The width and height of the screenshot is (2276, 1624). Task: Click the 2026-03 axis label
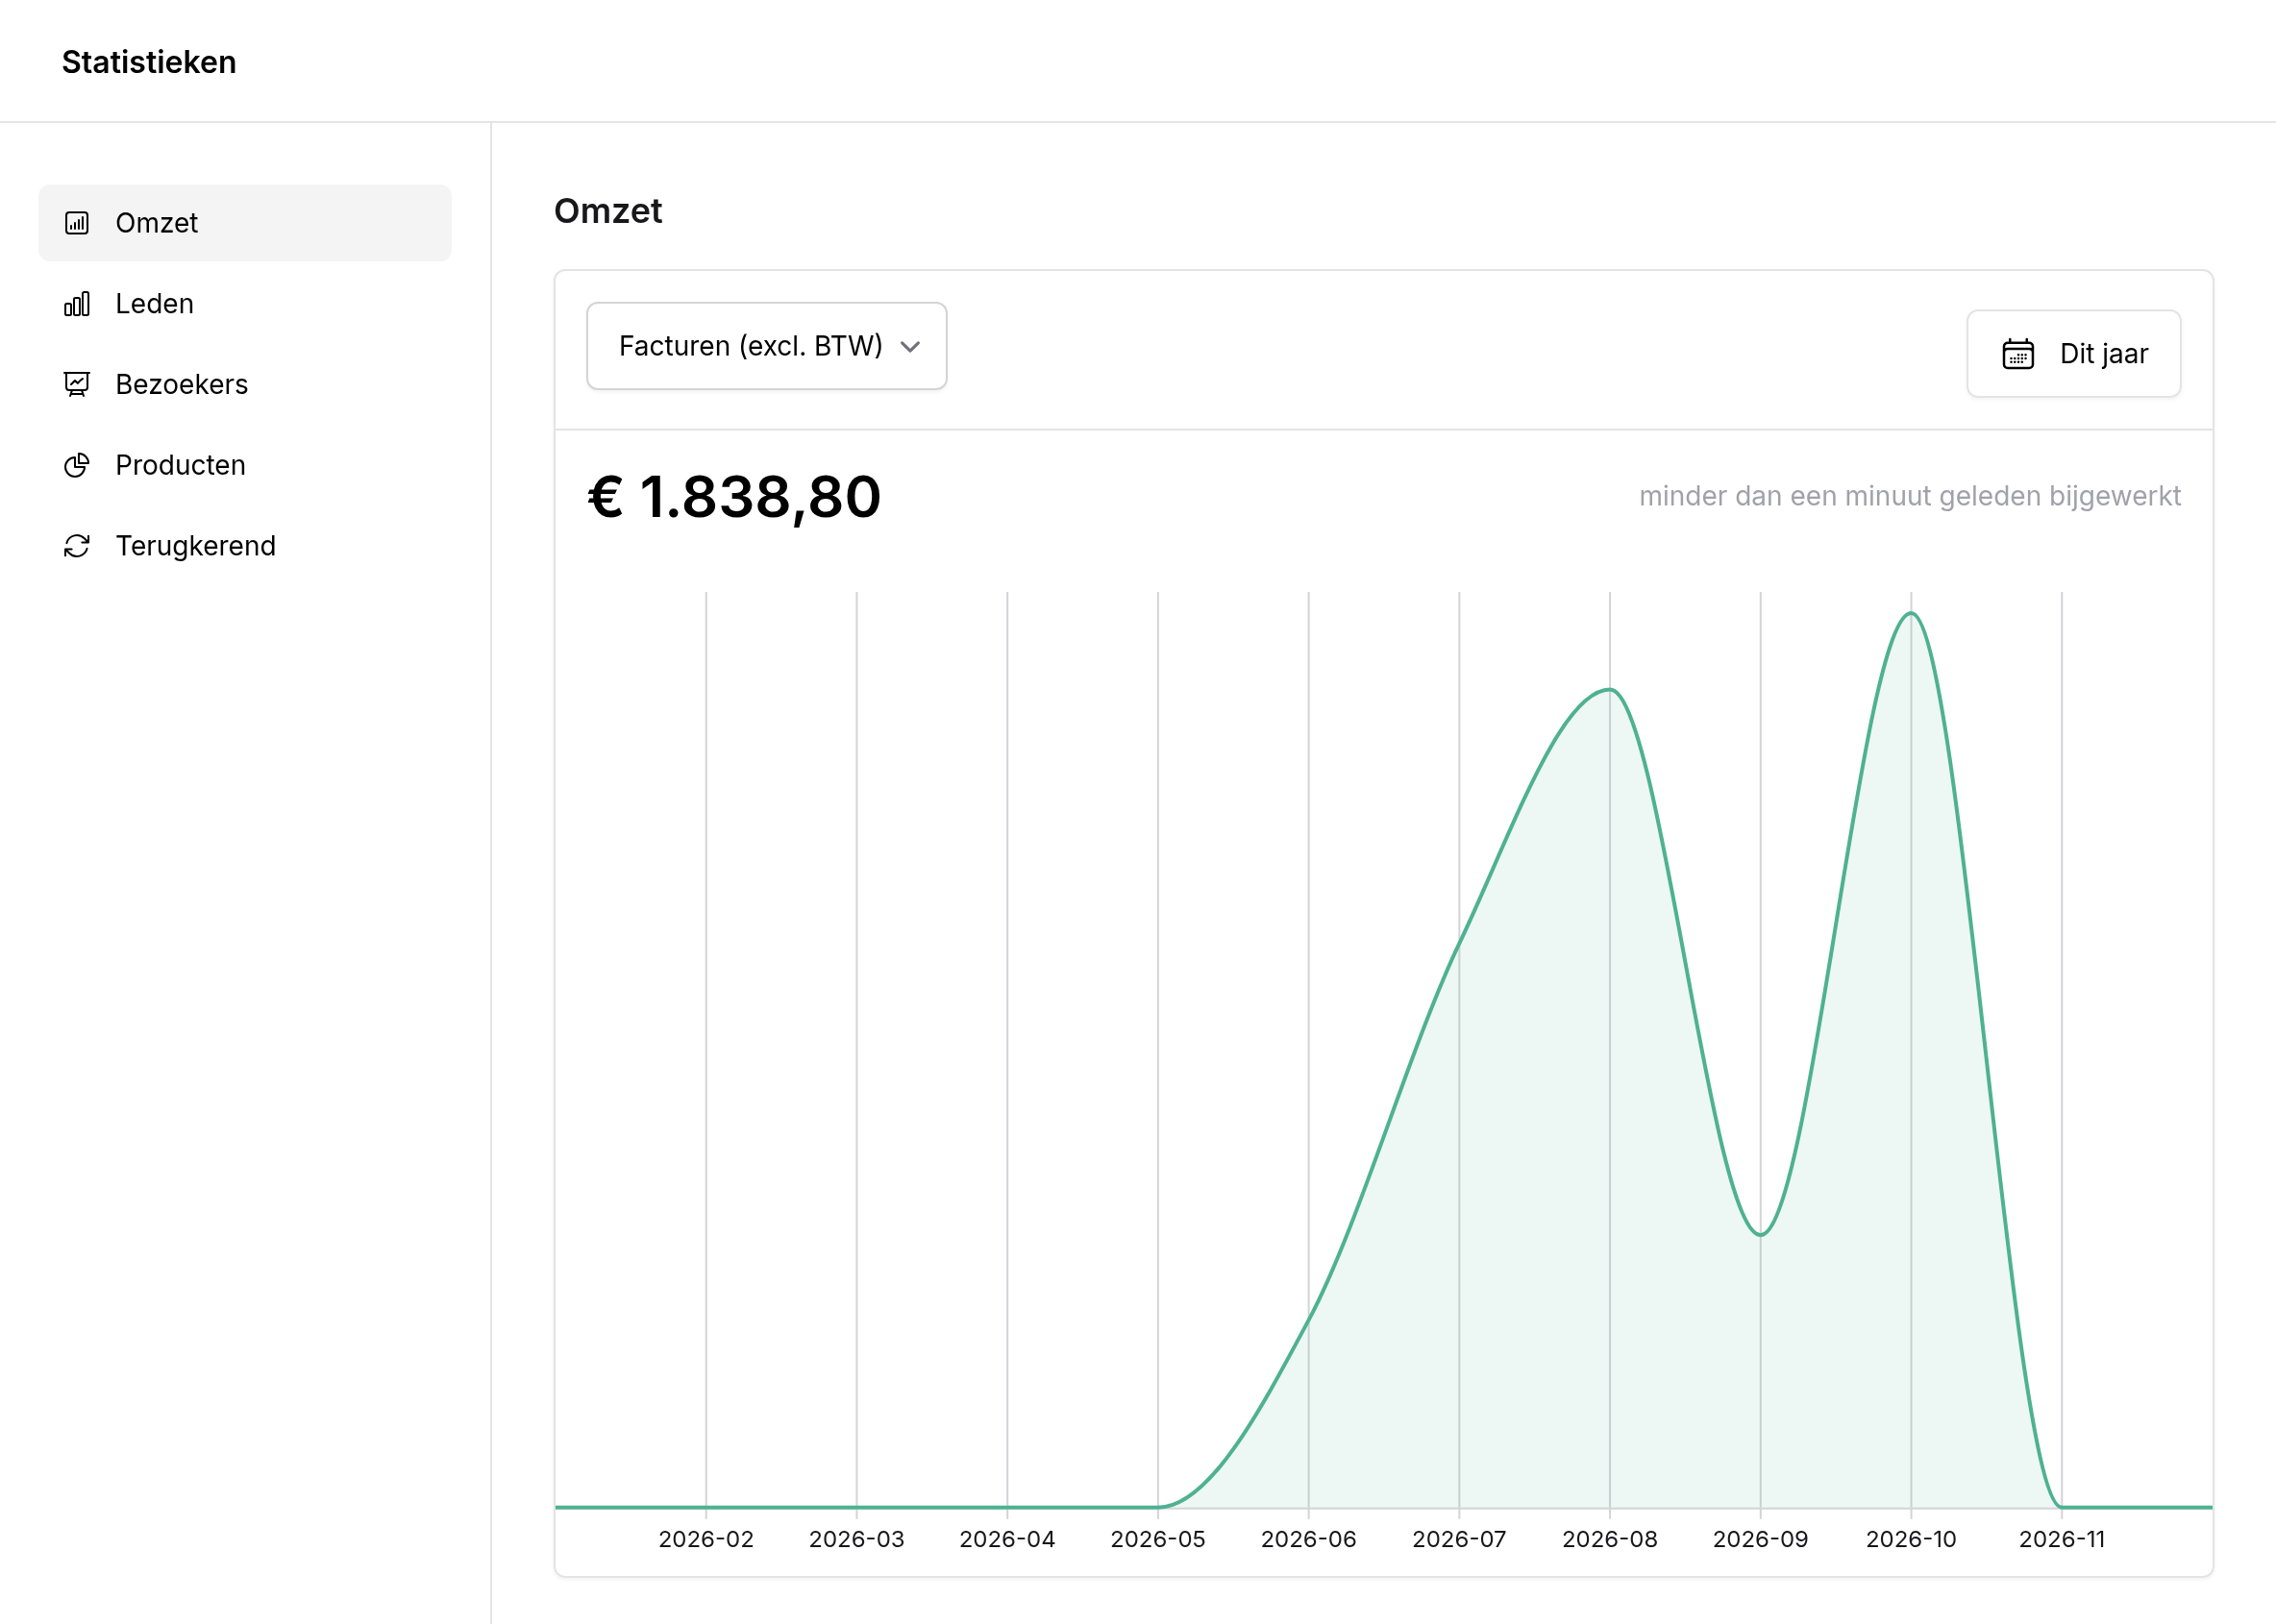pos(857,1539)
